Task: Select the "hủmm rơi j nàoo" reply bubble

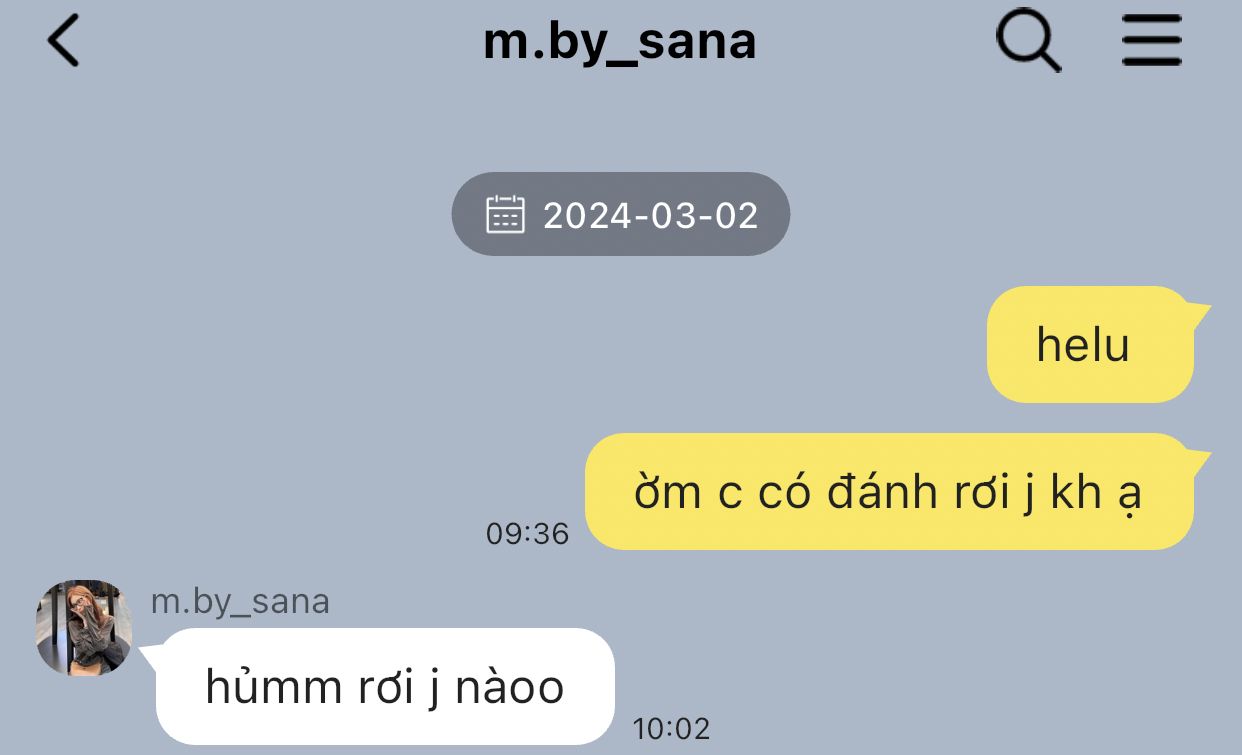Action: pos(385,686)
